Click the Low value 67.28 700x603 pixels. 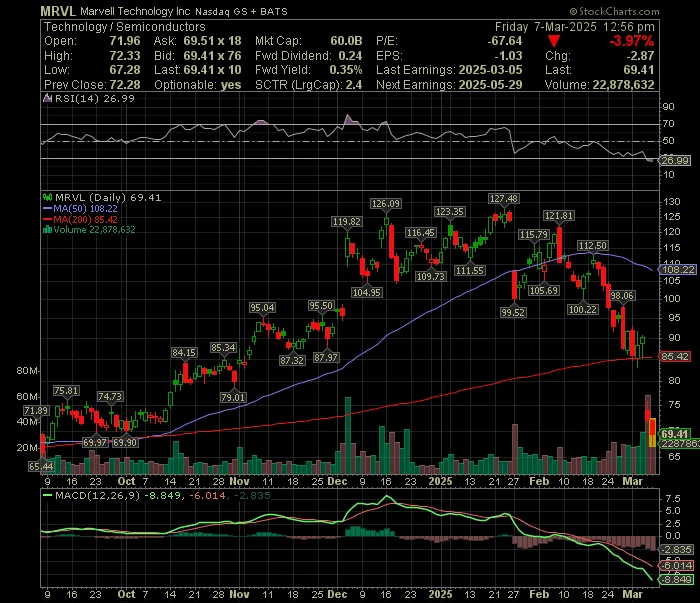click(x=125, y=70)
